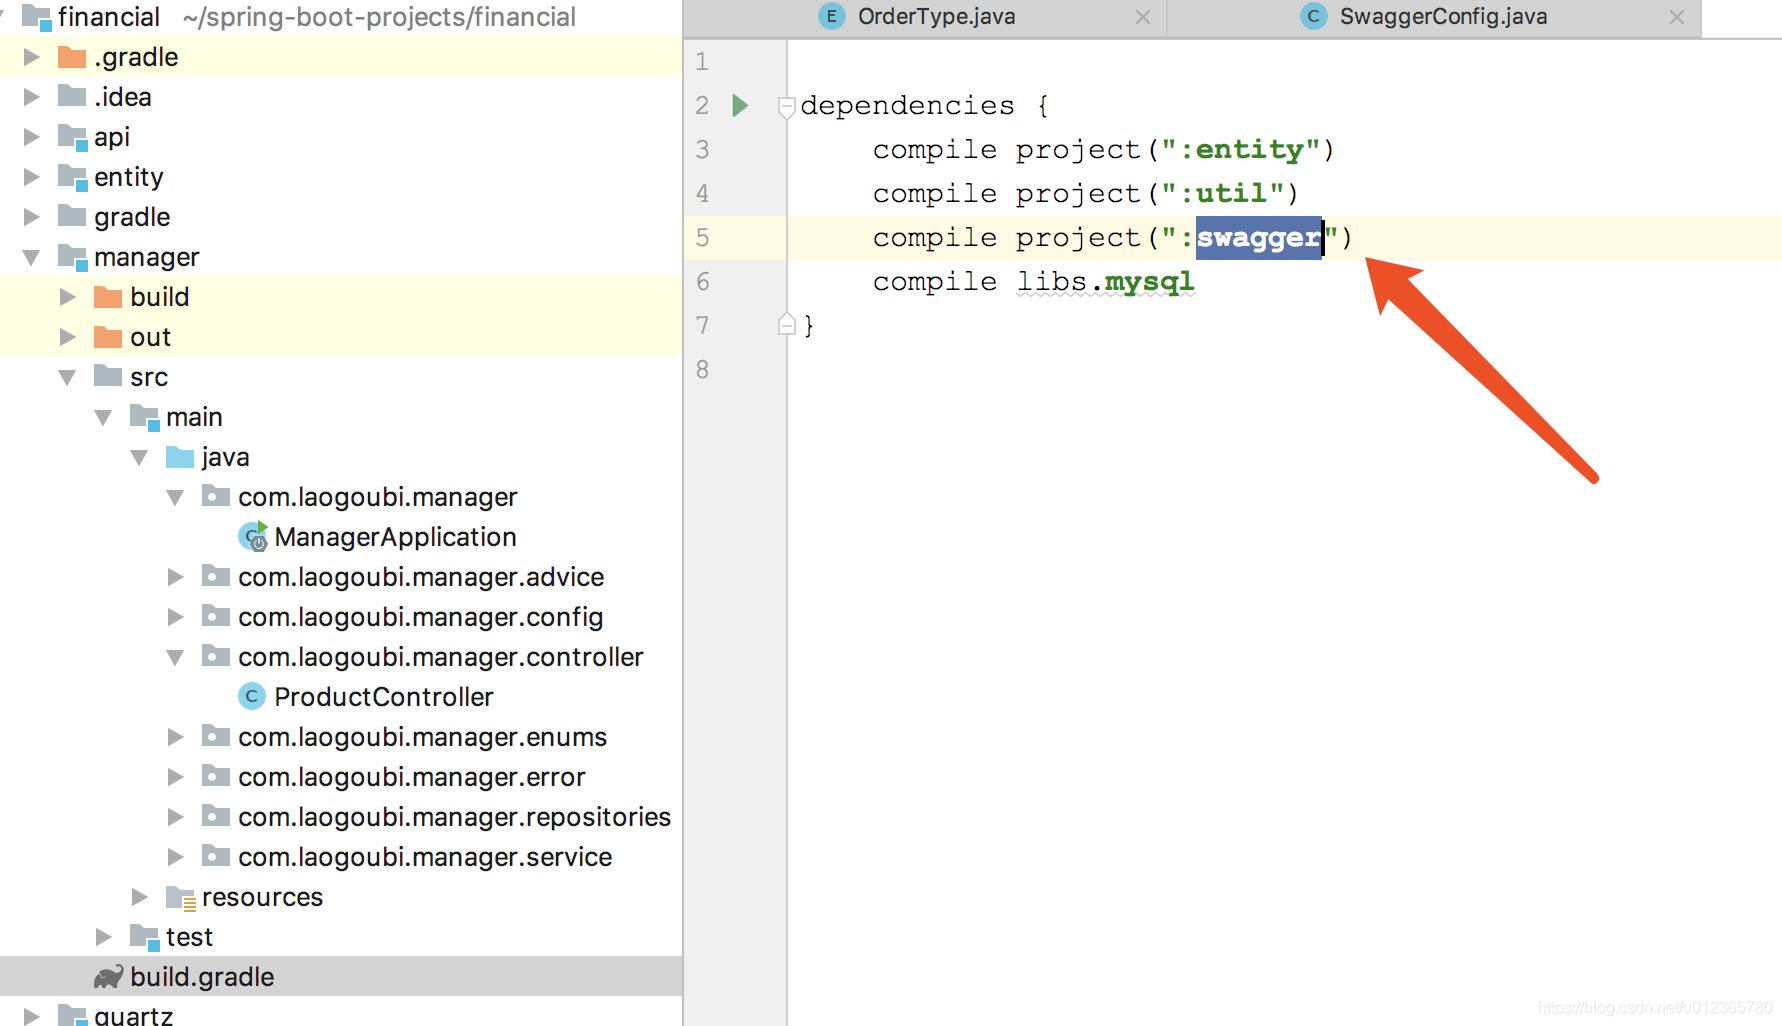Close the OrderType.java tab
This screenshot has height=1026, width=1782.
click(x=1143, y=17)
